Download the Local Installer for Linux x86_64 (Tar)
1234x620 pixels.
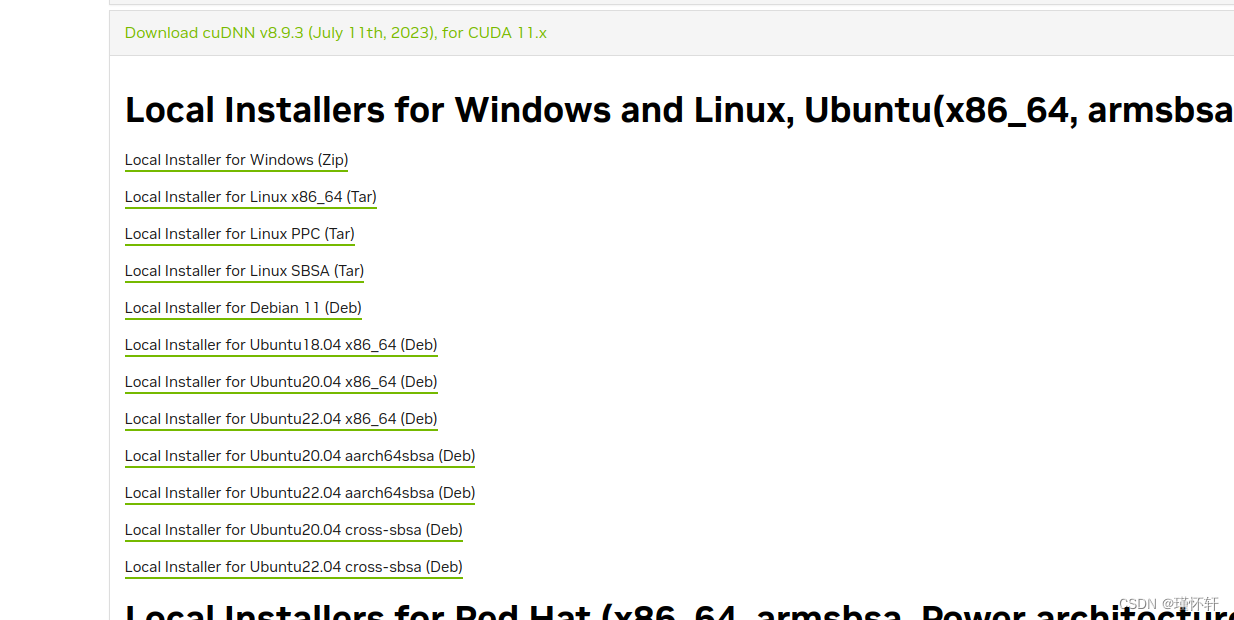click(x=250, y=197)
